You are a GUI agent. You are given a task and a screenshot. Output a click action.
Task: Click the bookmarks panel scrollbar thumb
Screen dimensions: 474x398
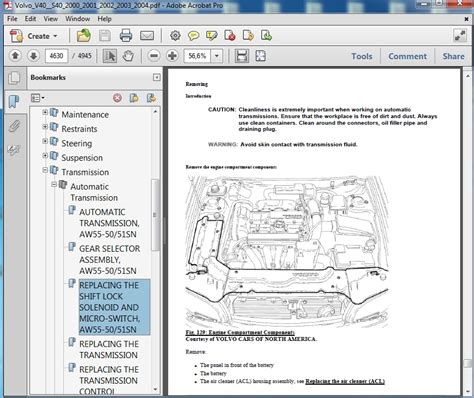point(155,215)
